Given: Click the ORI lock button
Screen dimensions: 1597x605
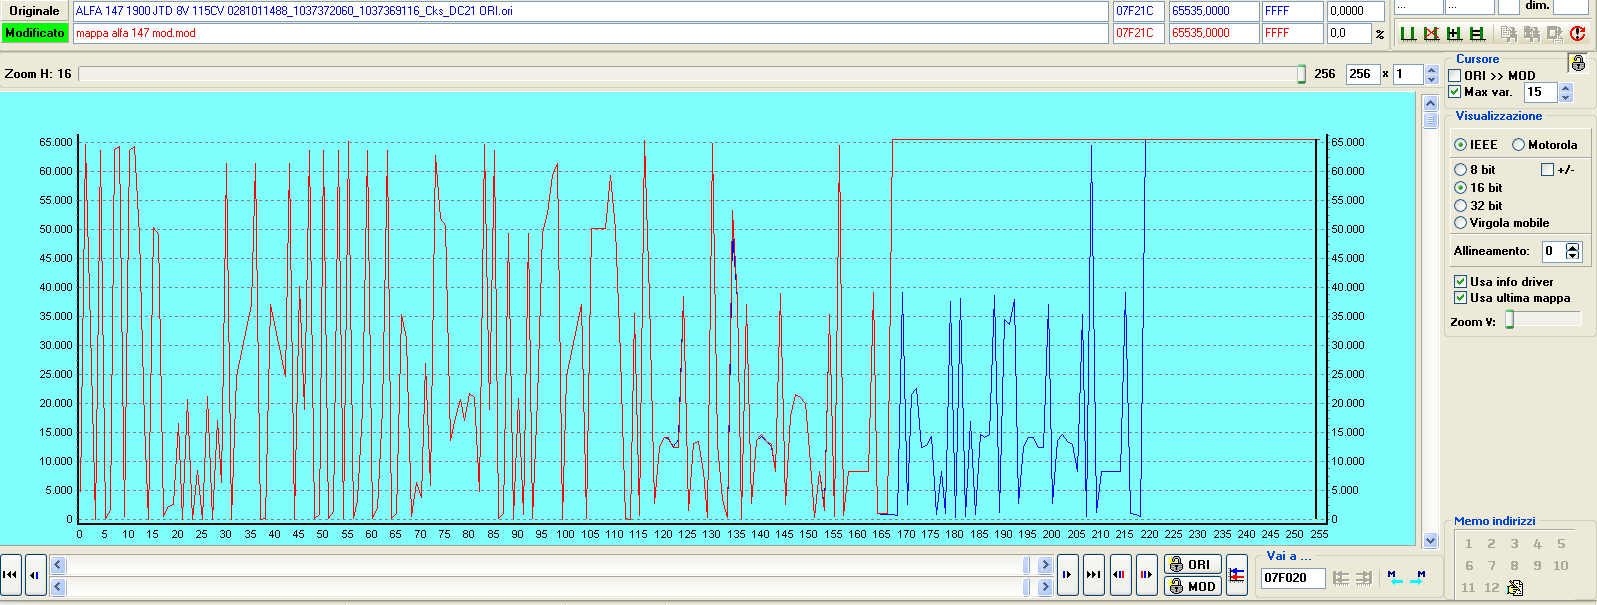Looking at the screenshot, I should point(1192,564).
